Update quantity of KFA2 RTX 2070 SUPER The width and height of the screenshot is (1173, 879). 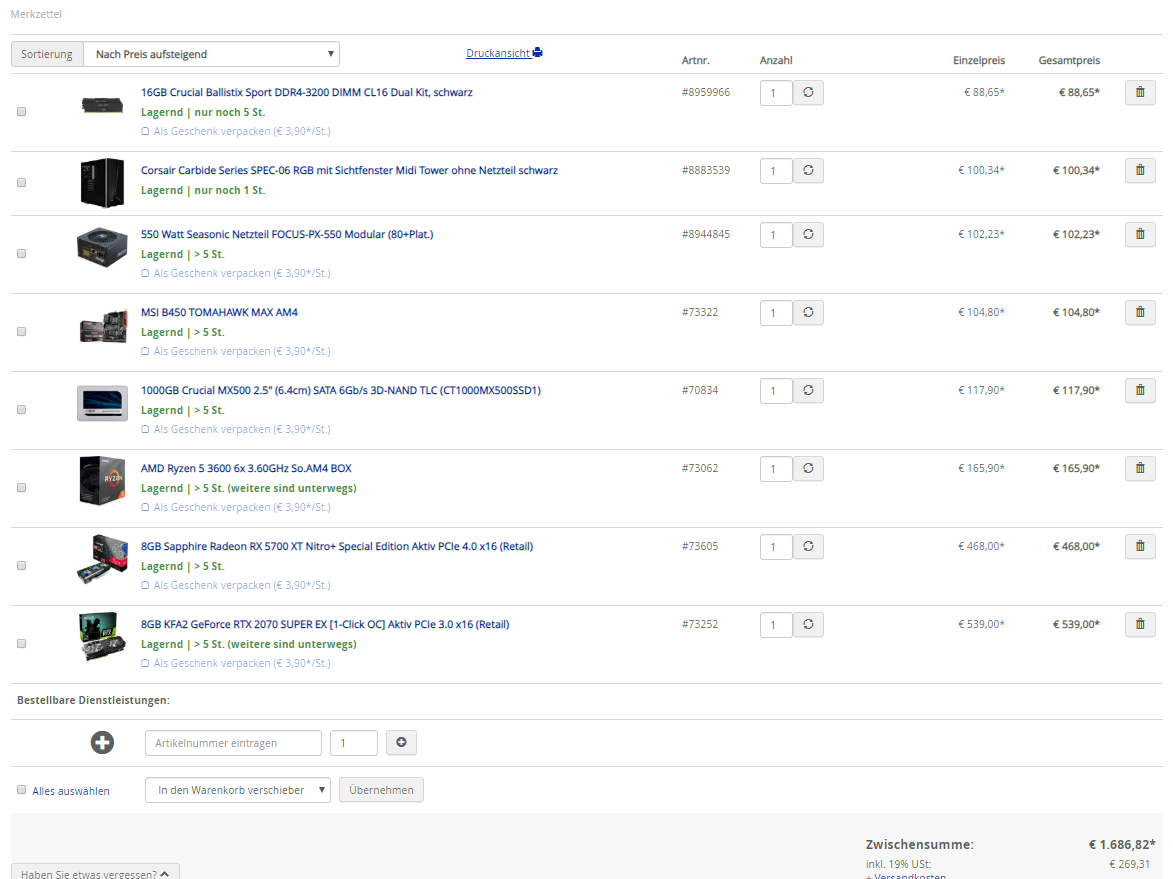coord(808,624)
